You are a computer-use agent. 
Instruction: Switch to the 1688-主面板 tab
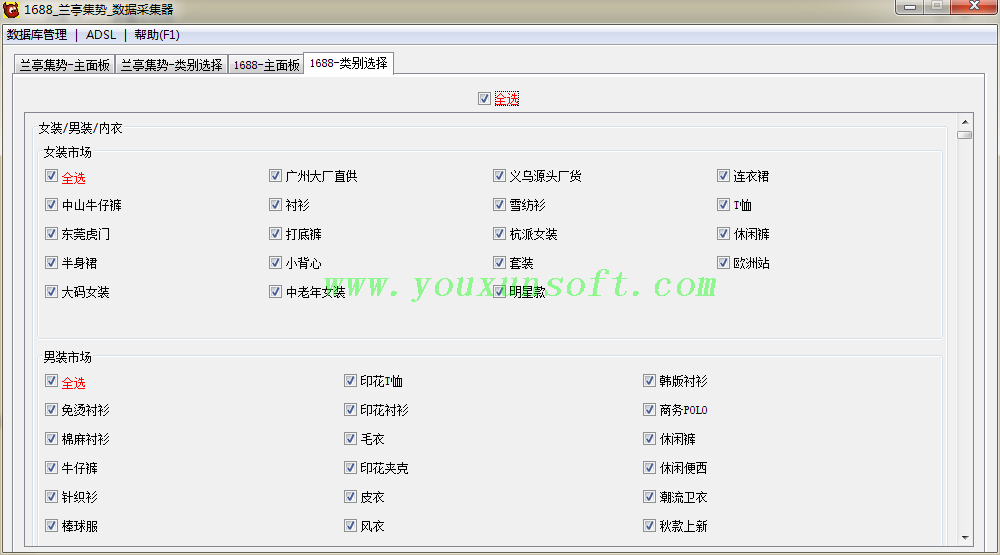266,65
